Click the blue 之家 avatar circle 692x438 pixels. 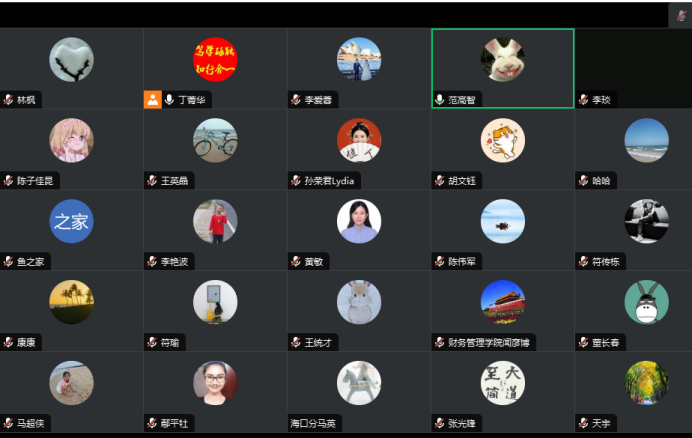pyautogui.click(x=71, y=221)
